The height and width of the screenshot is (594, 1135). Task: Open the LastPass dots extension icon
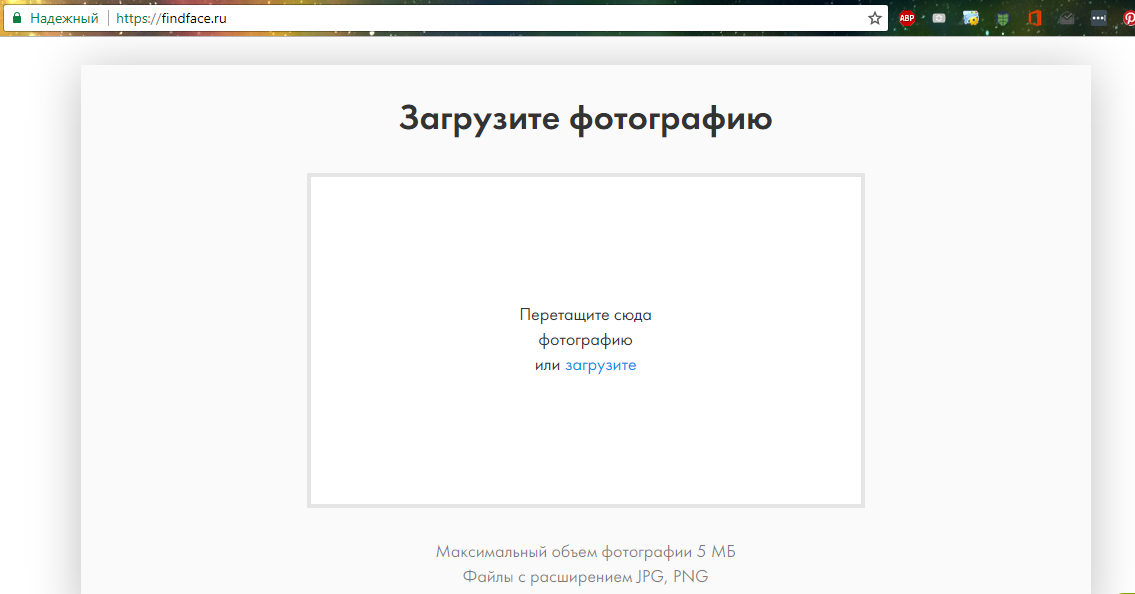point(1098,18)
